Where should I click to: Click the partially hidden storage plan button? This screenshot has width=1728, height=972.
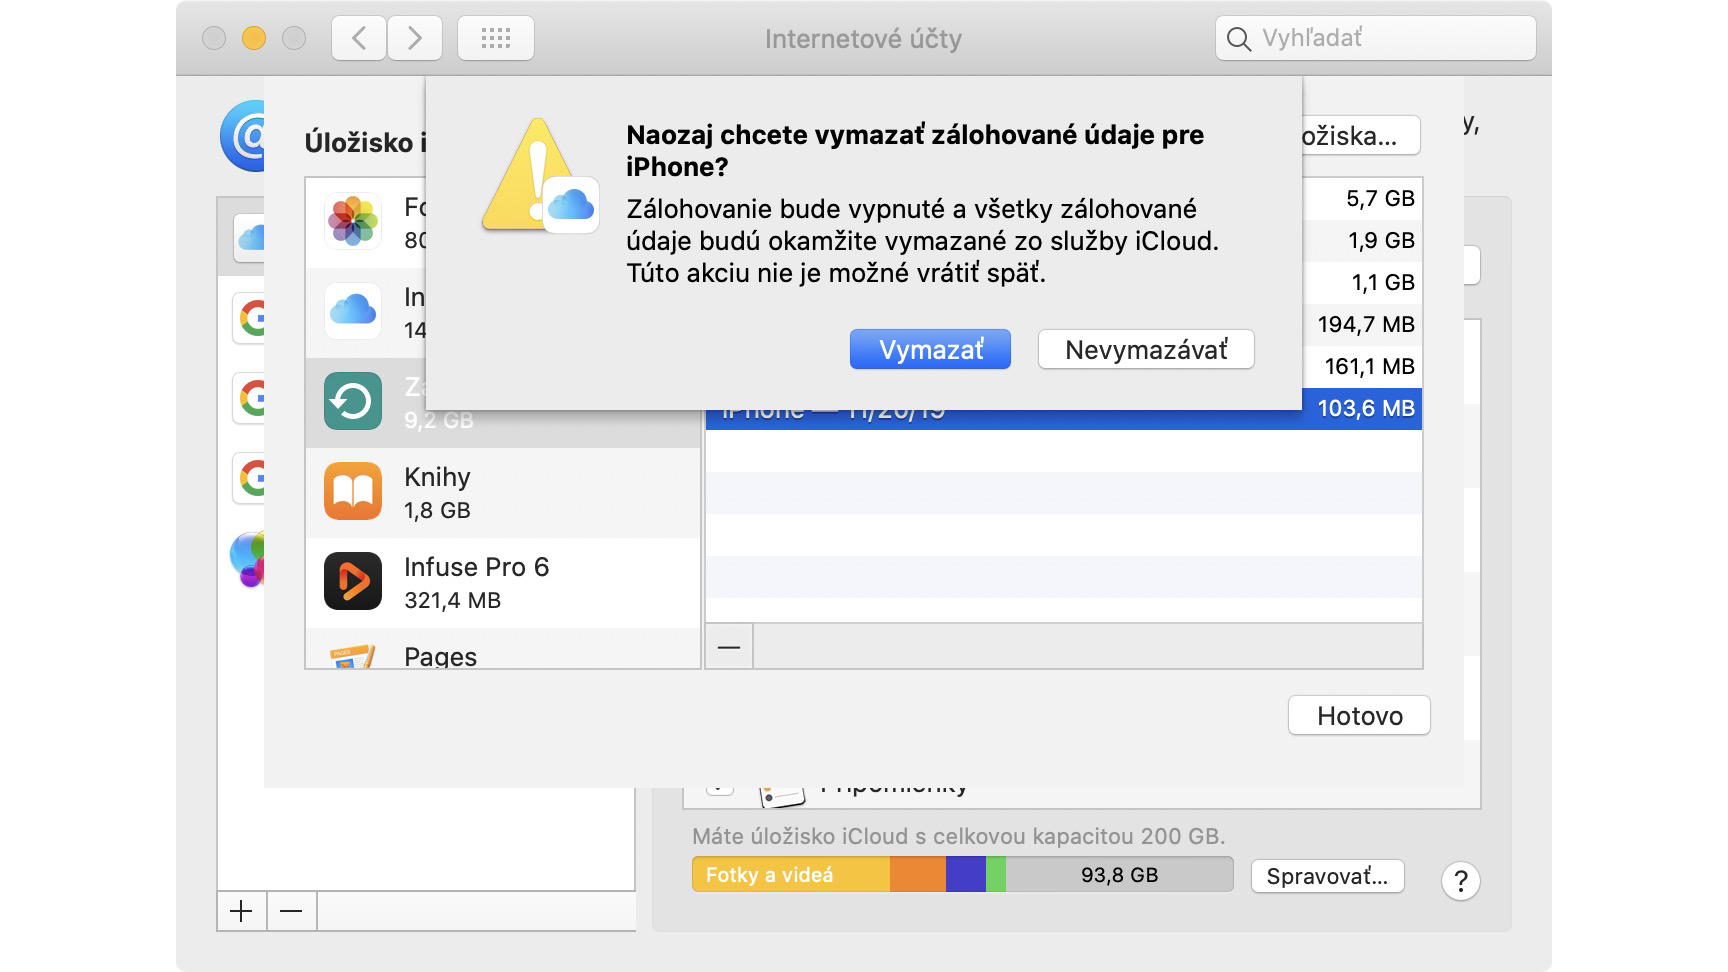pos(1361,136)
